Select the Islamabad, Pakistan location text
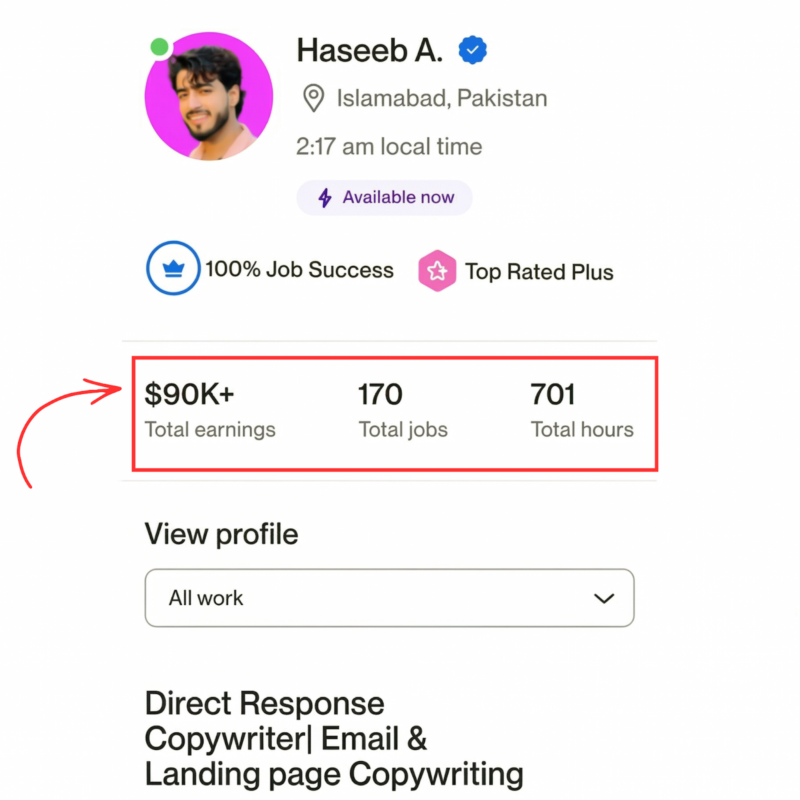Screen dimensions: 800x800 442,98
